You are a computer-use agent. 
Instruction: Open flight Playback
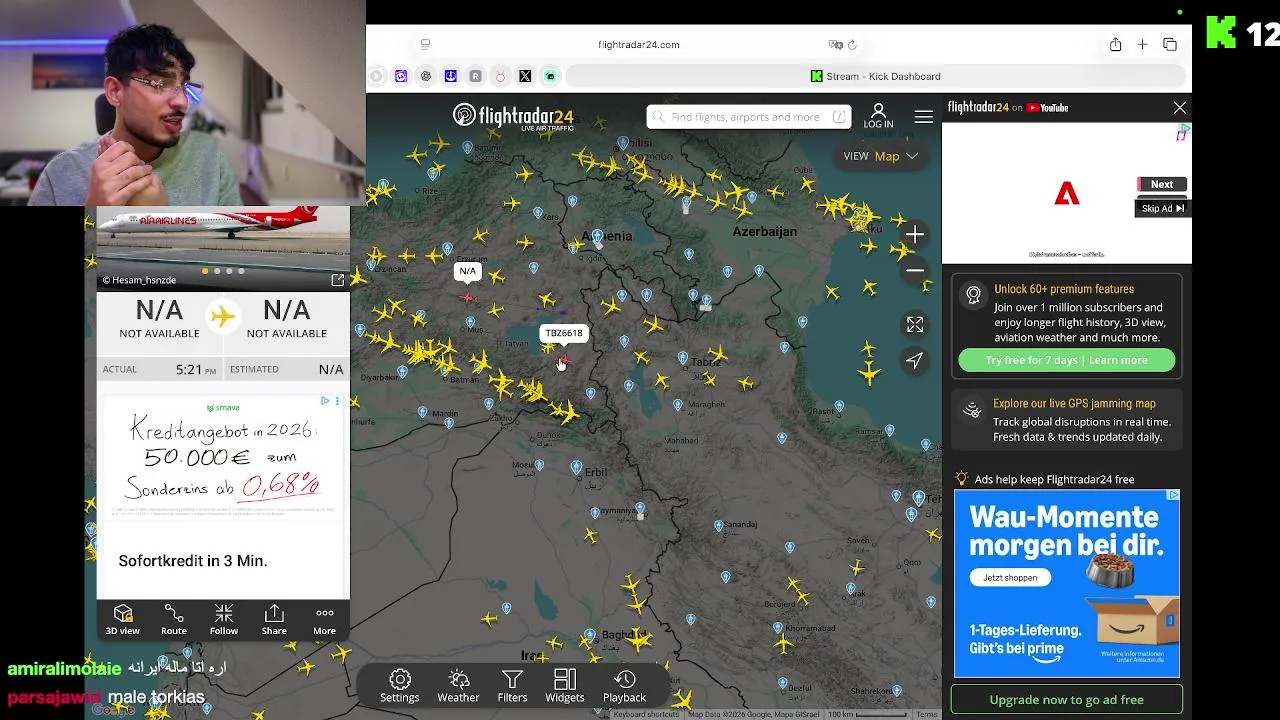[624, 686]
